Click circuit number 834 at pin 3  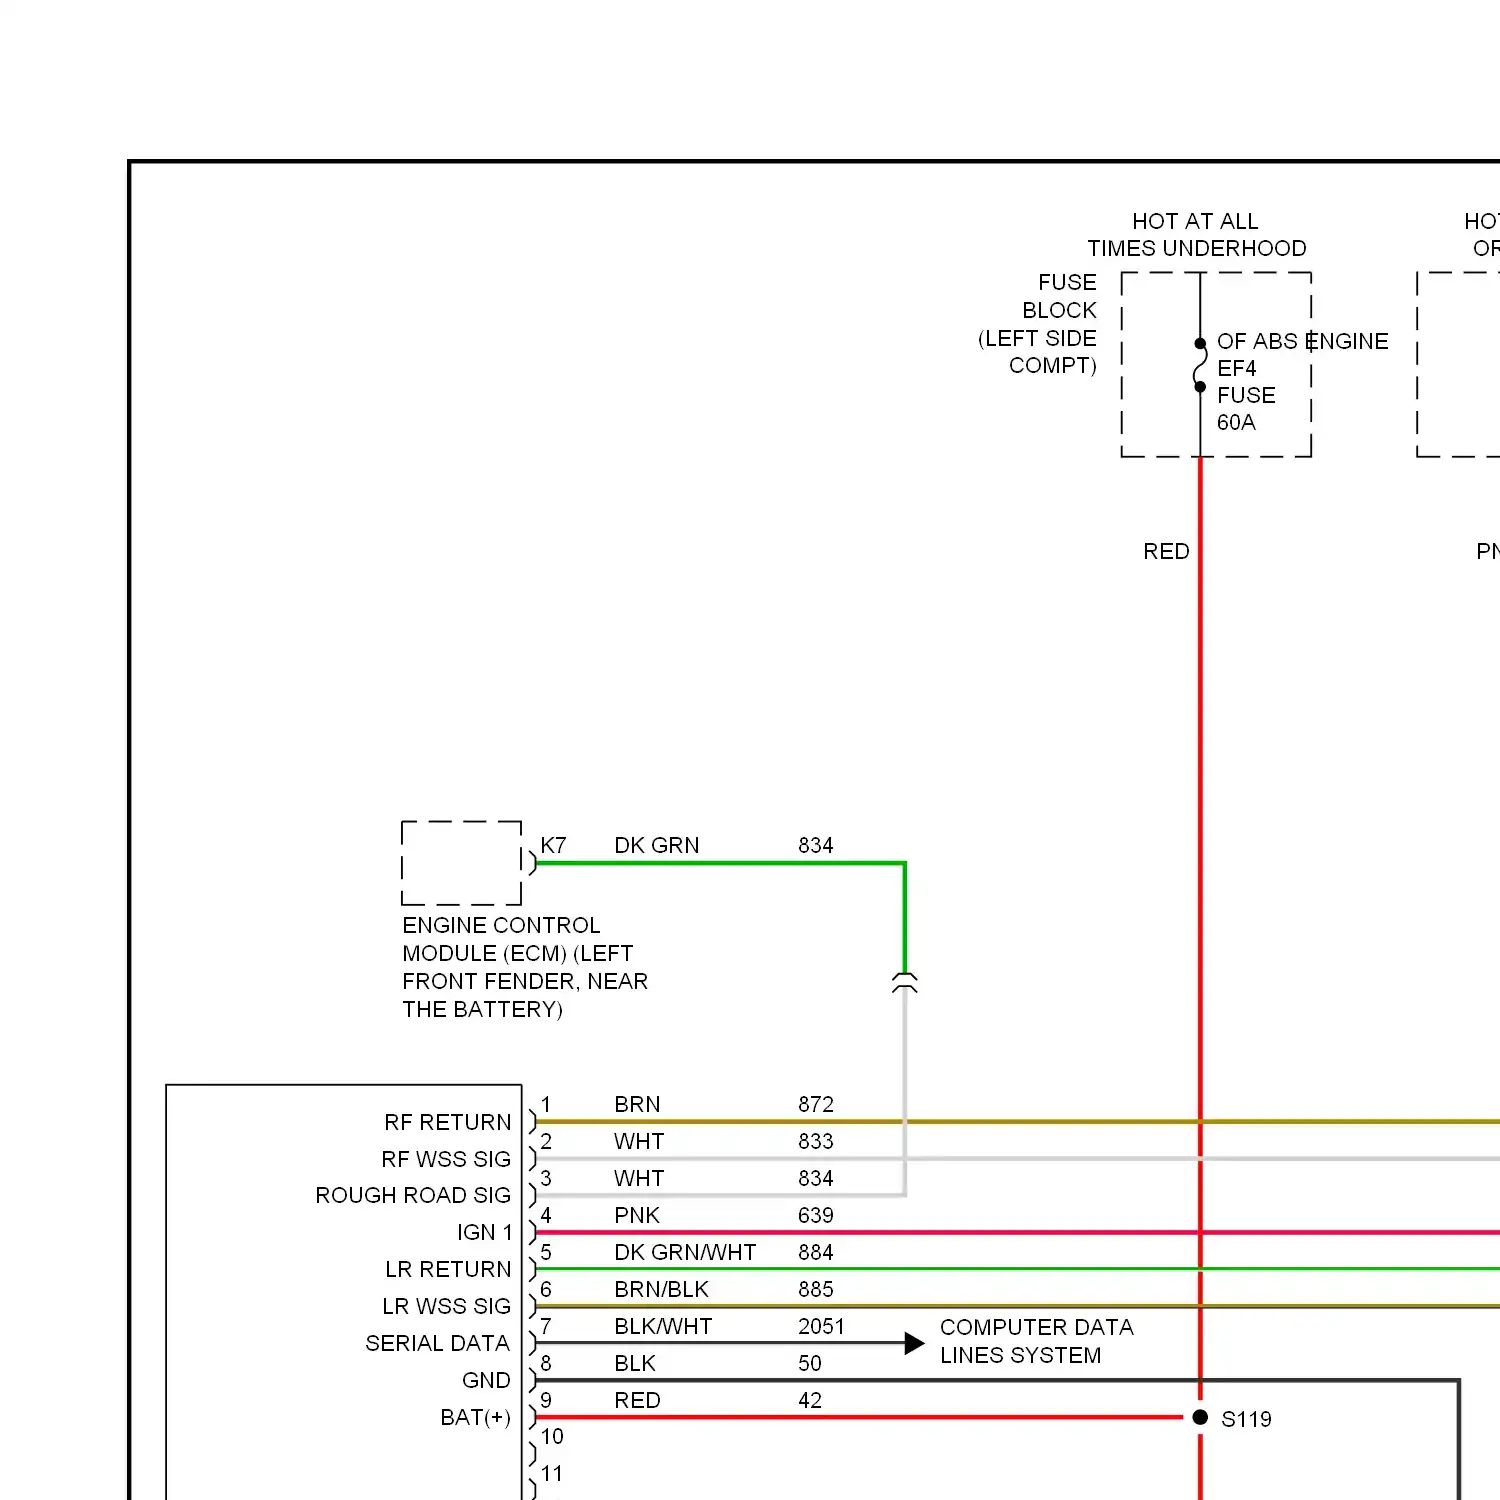click(x=816, y=1178)
